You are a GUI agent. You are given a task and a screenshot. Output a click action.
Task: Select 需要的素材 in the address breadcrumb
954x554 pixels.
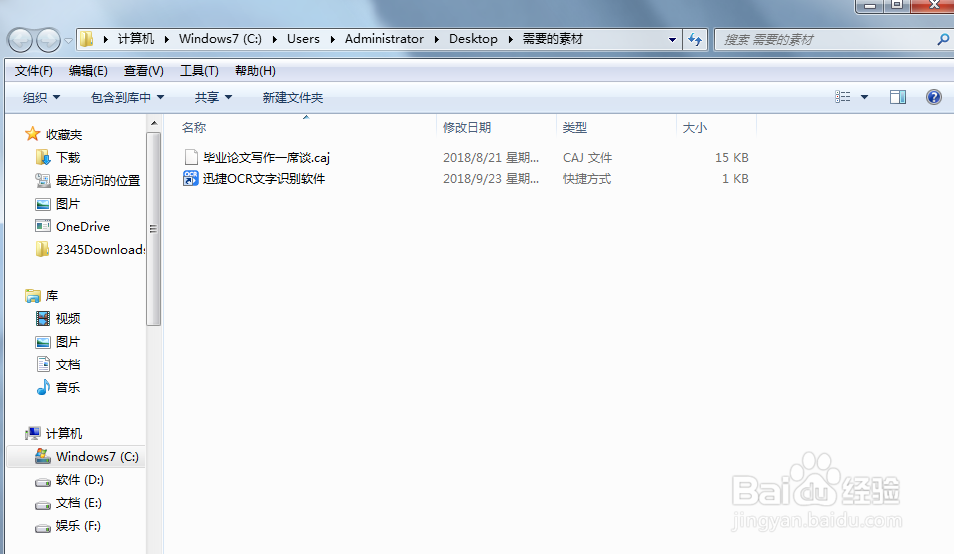pyautogui.click(x=552, y=39)
